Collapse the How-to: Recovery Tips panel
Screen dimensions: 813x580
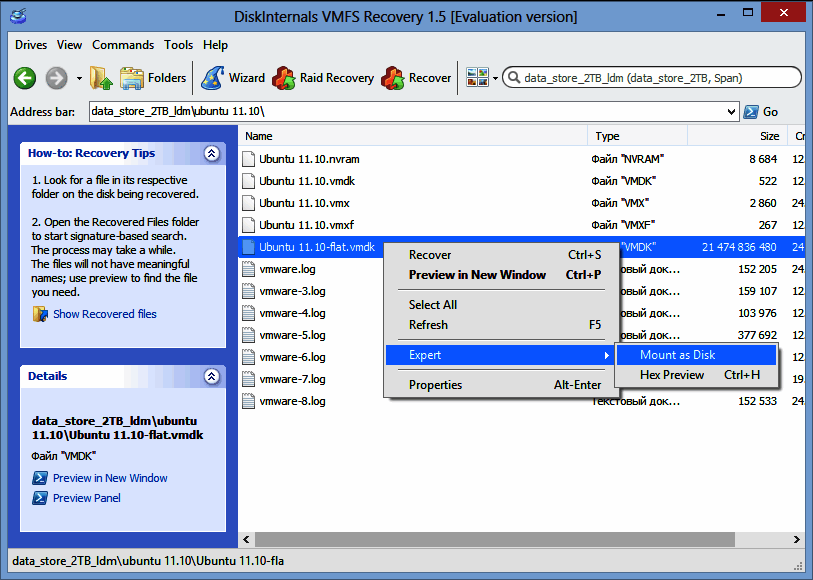211,154
